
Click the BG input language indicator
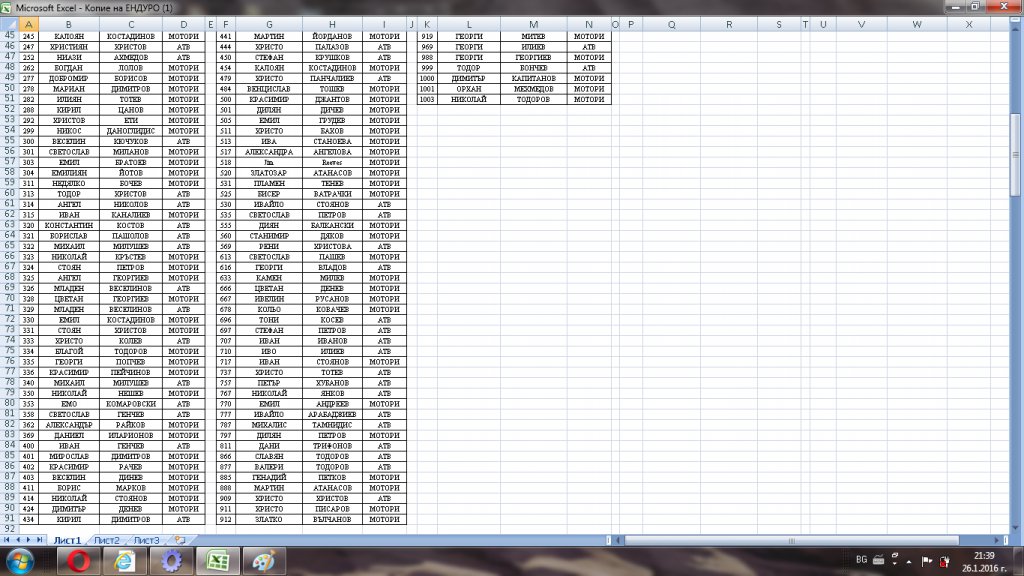[861, 560]
